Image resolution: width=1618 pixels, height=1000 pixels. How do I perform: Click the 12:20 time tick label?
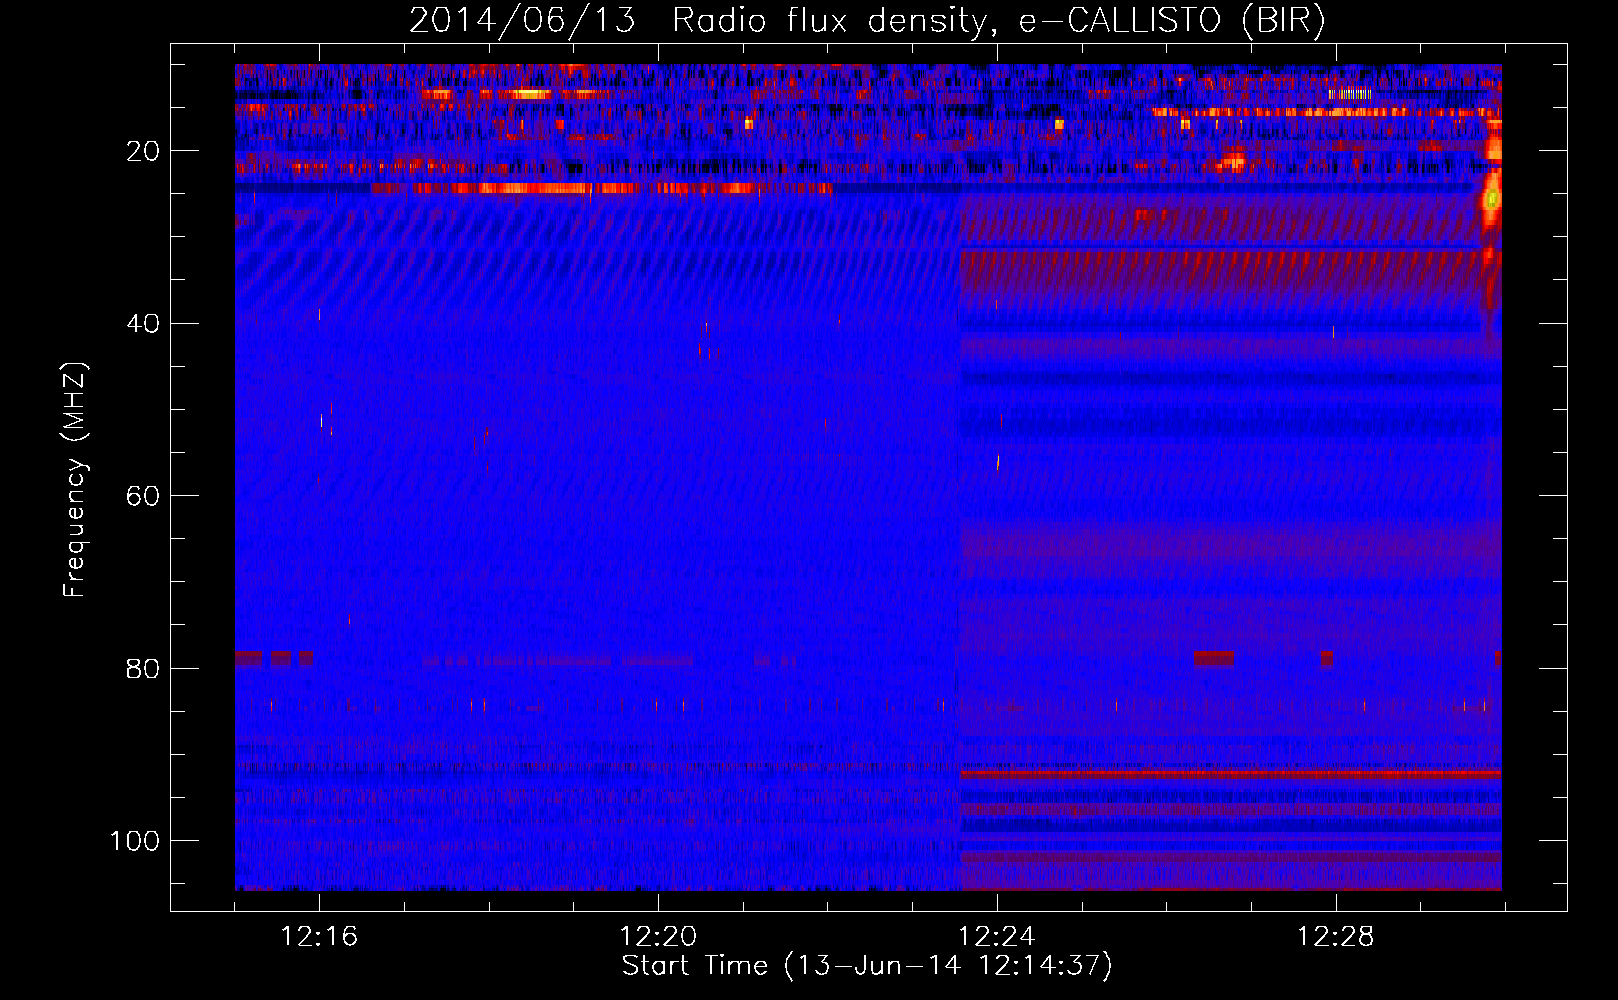658,937
